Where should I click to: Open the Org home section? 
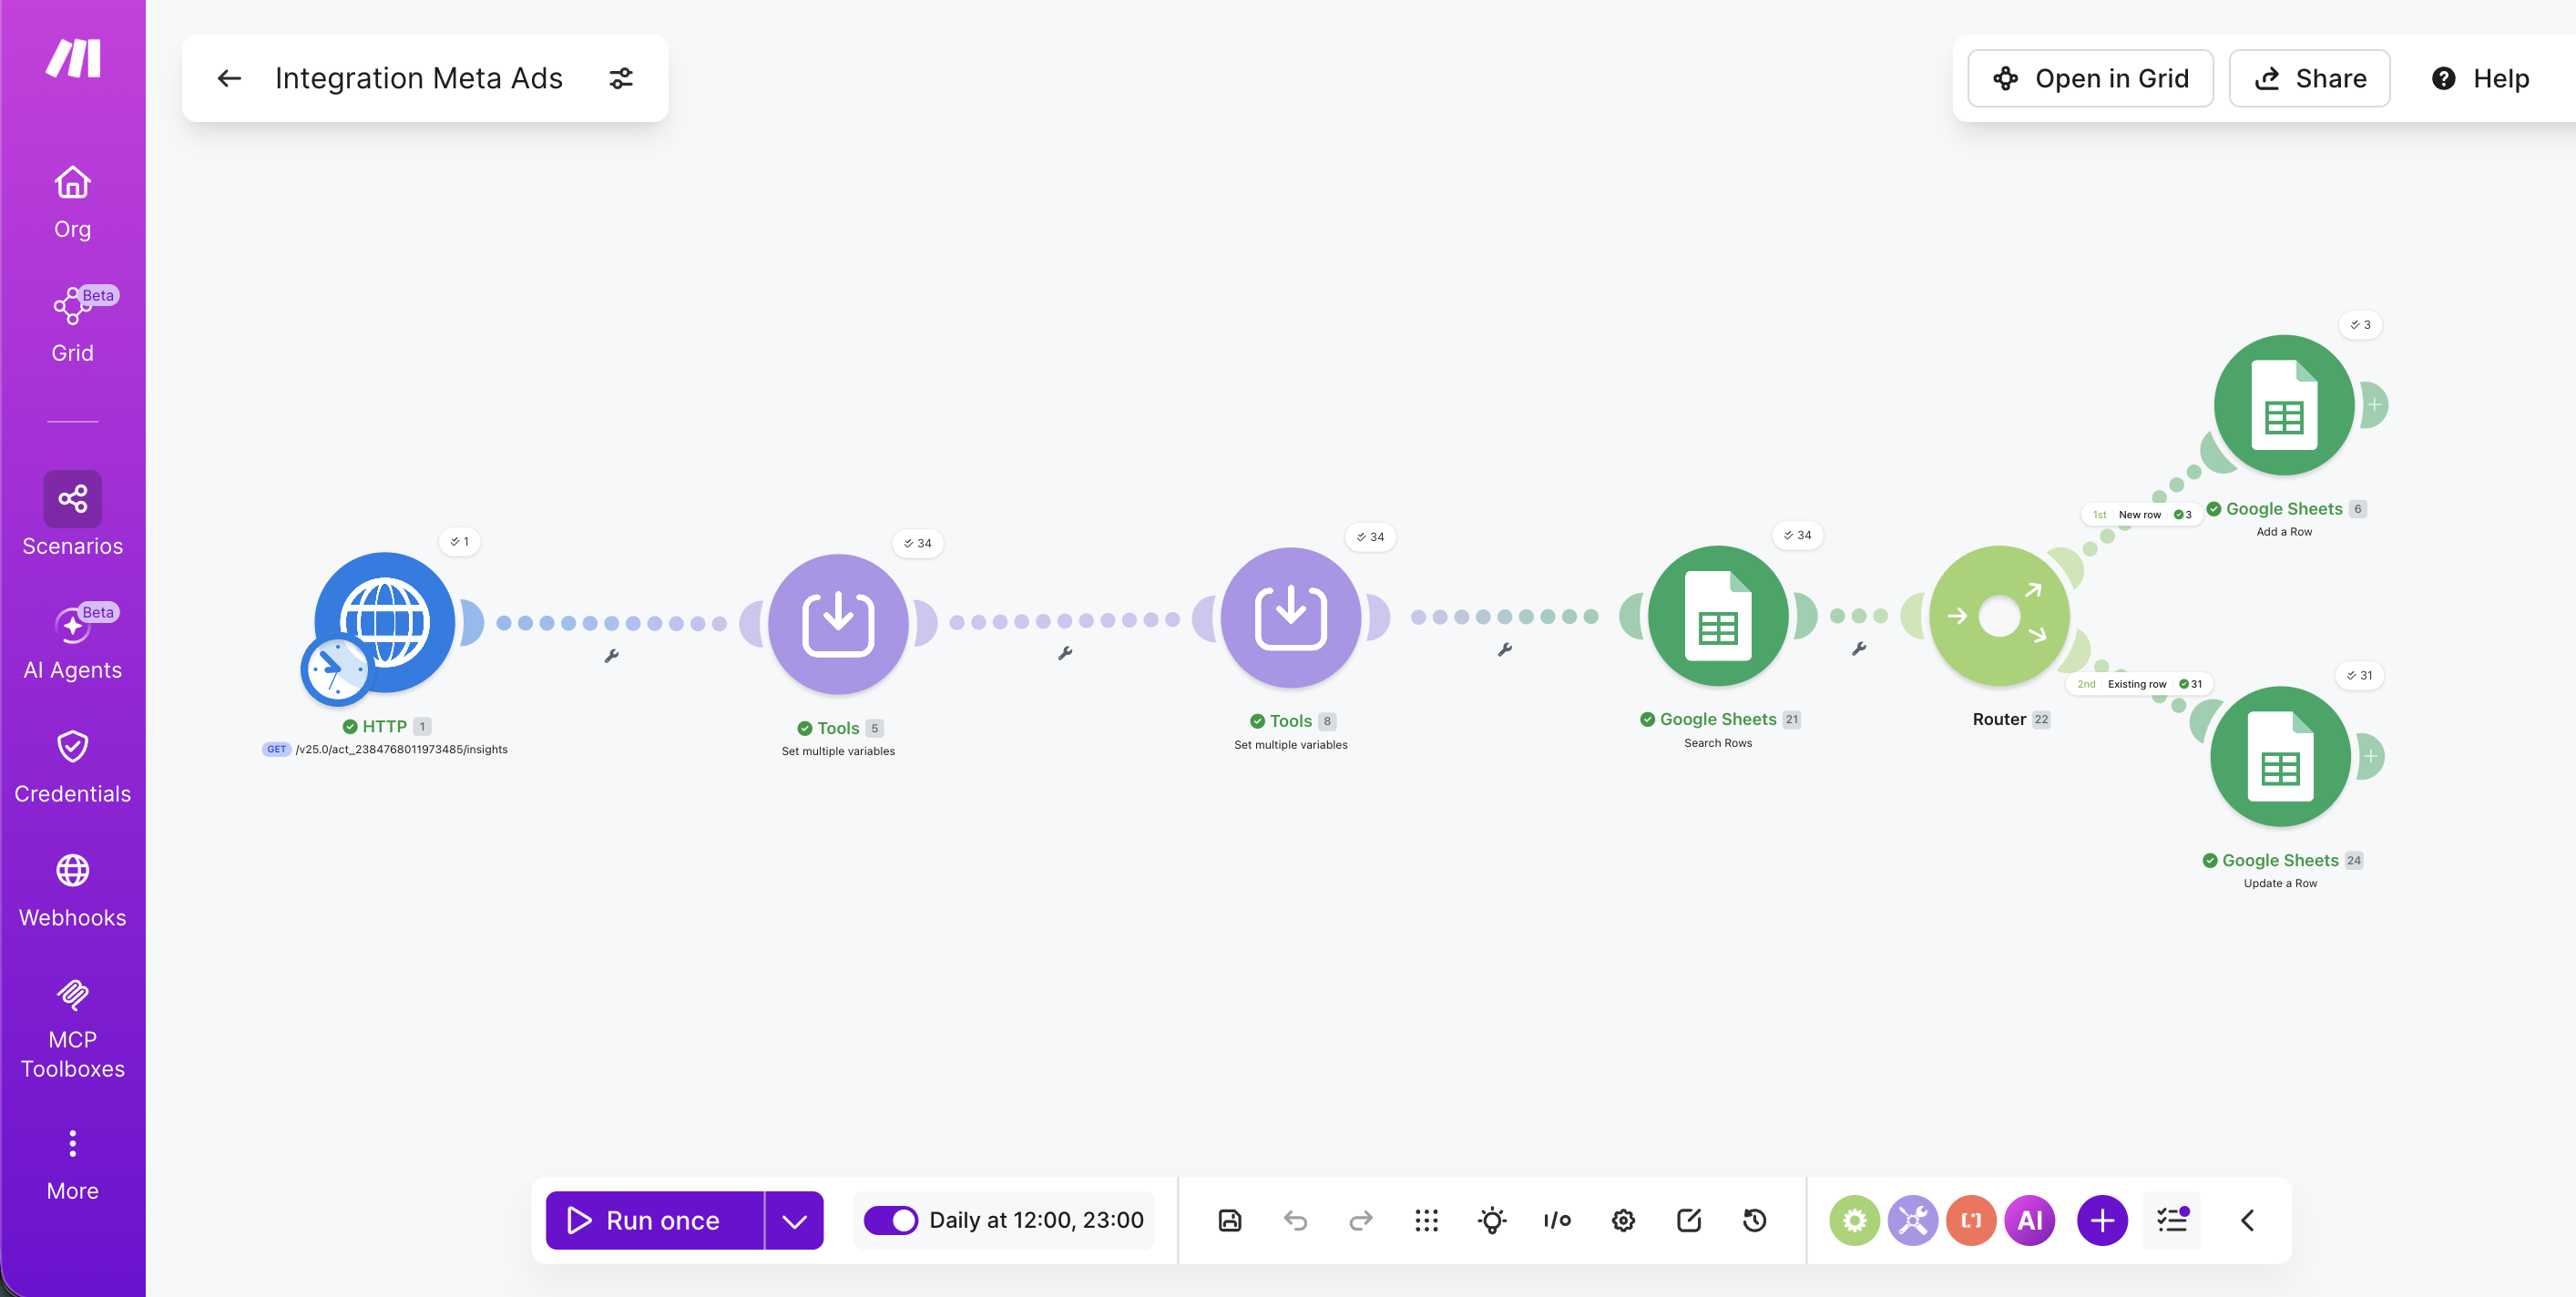click(72, 202)
